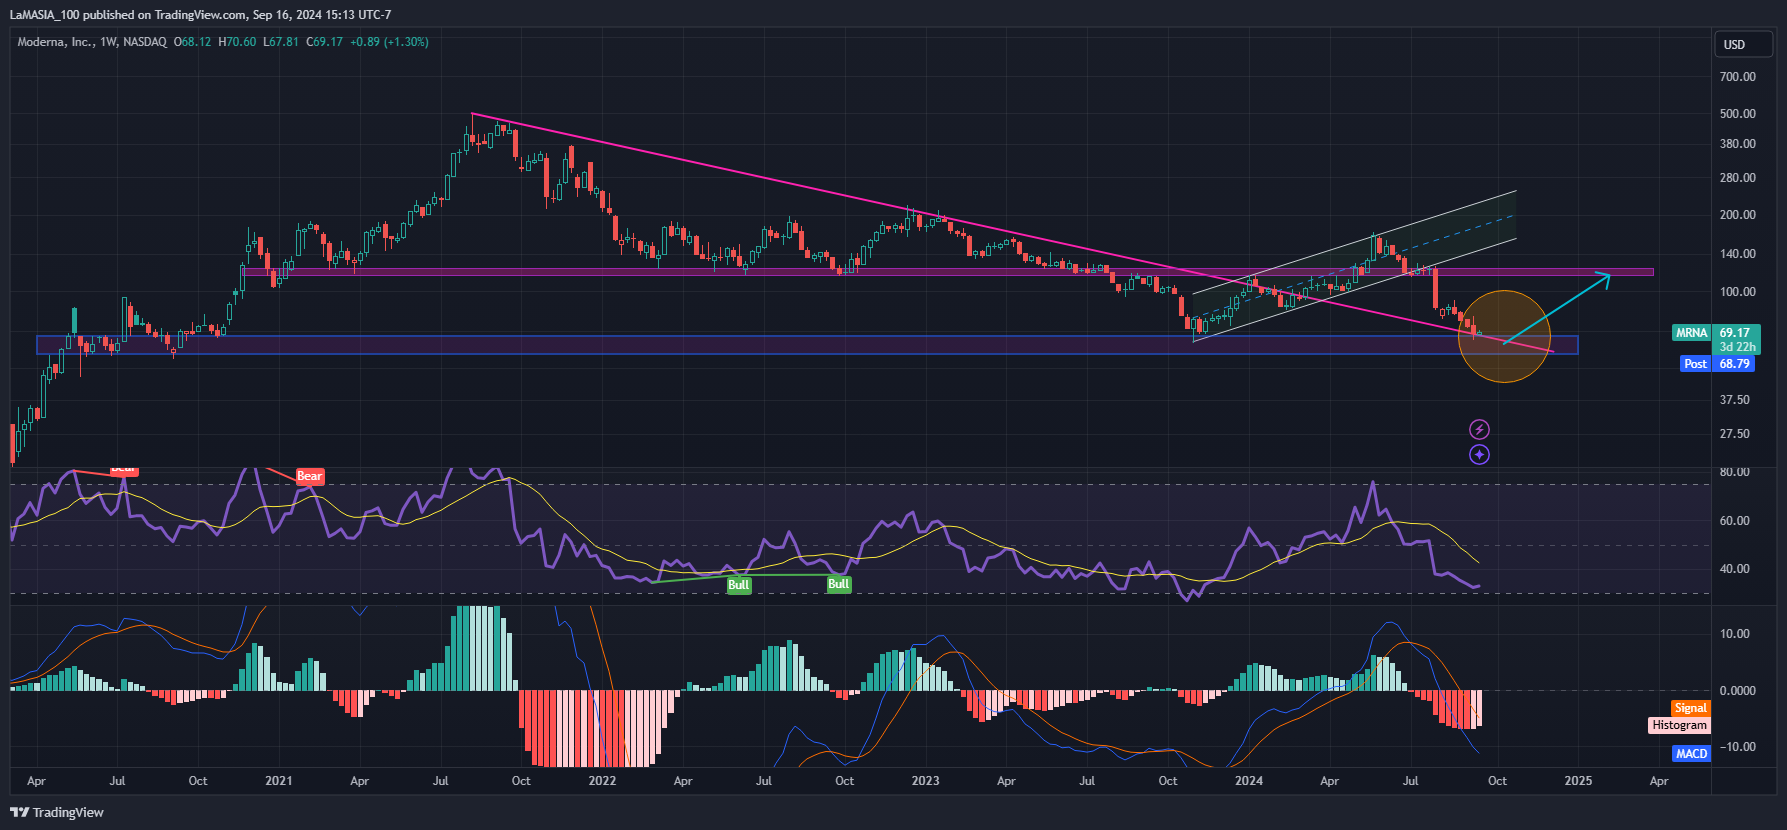Image resolution: width=1787 pixels, height=830 pixels.
Task: Select the Histogram label
Action: [1679, 725]
